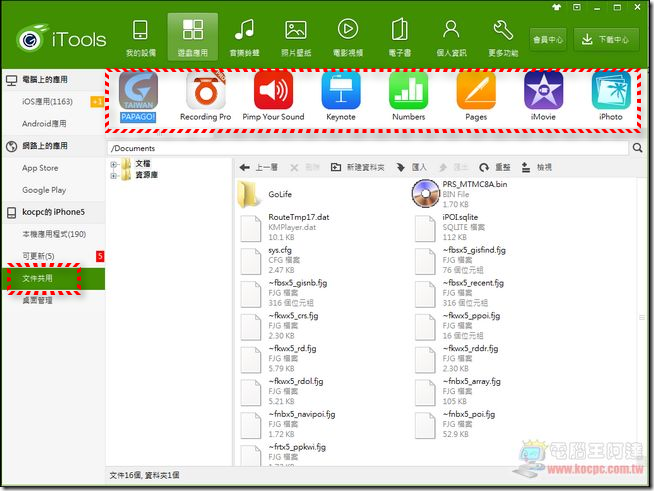The height and width of the screenshot is (491, 654).
Task: Create a new folder
Action: click(x=357, y=167)
